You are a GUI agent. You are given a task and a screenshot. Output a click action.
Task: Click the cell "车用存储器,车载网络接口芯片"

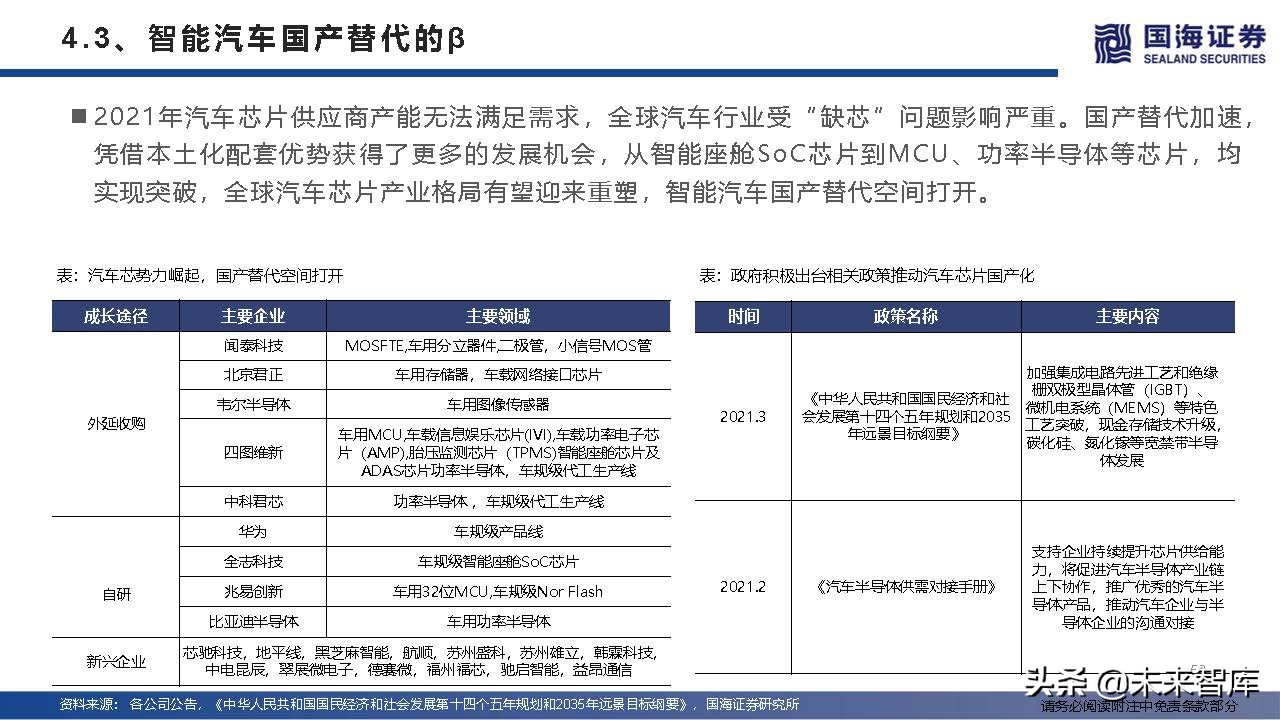(498, 375)
